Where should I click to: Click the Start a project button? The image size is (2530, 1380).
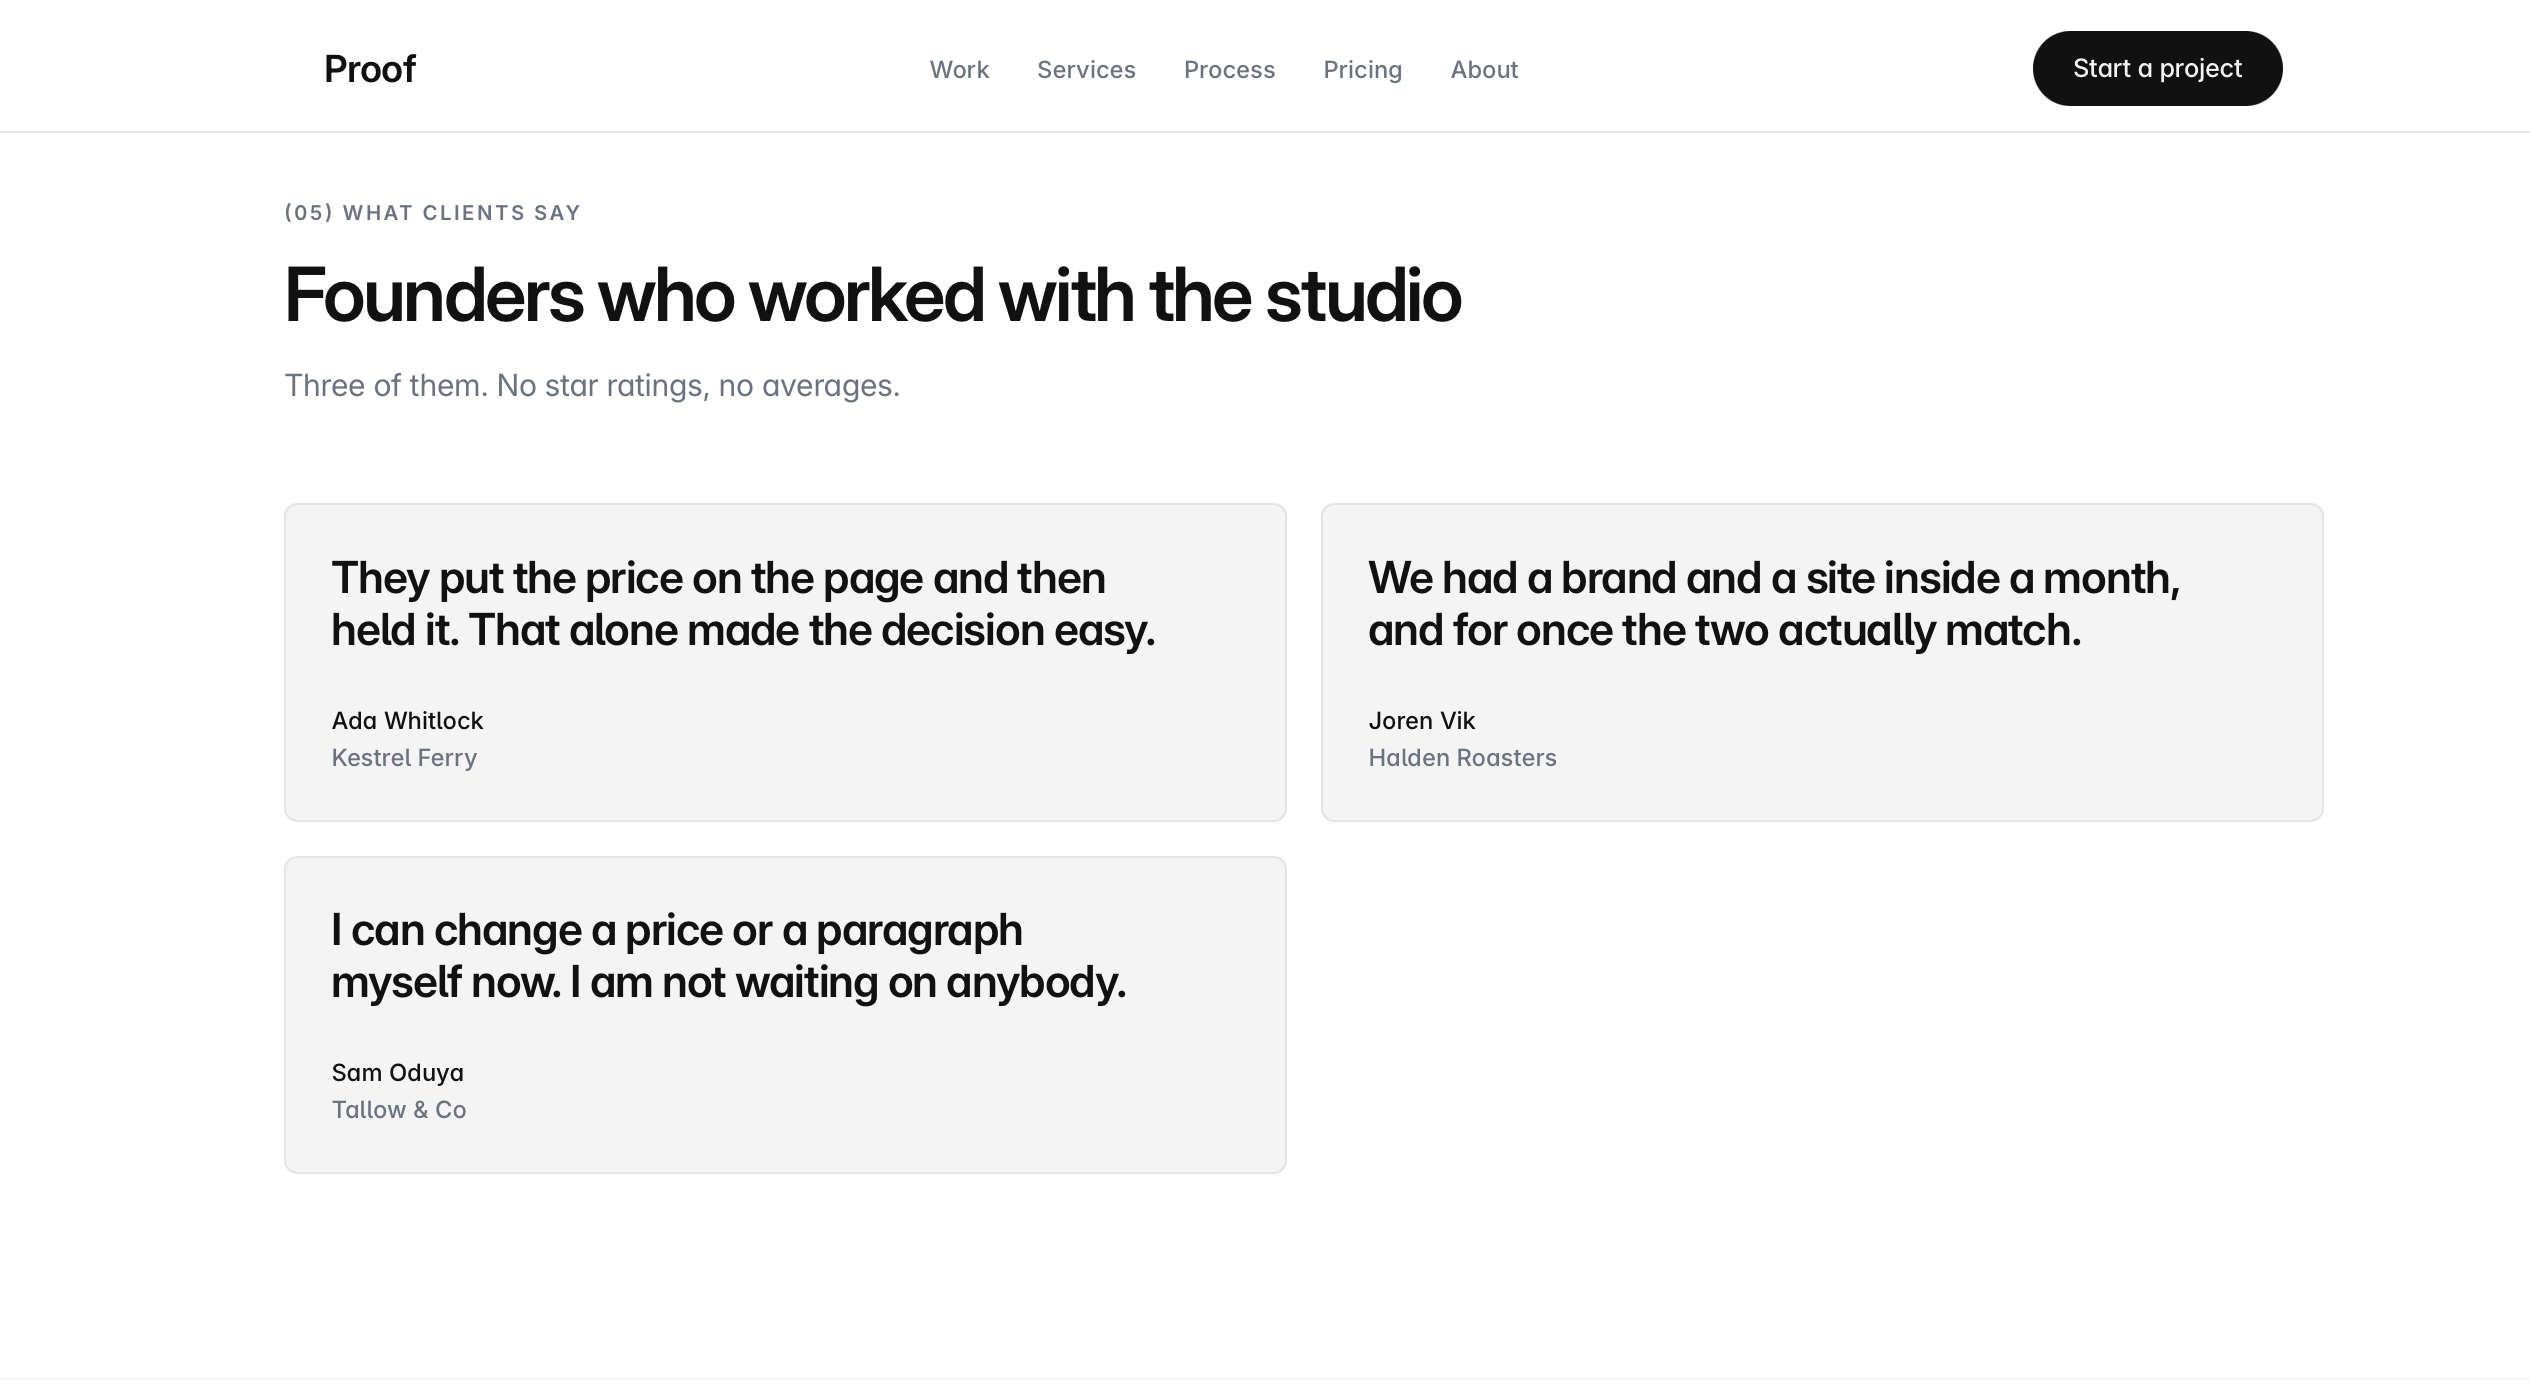[x=2157, y=68]
